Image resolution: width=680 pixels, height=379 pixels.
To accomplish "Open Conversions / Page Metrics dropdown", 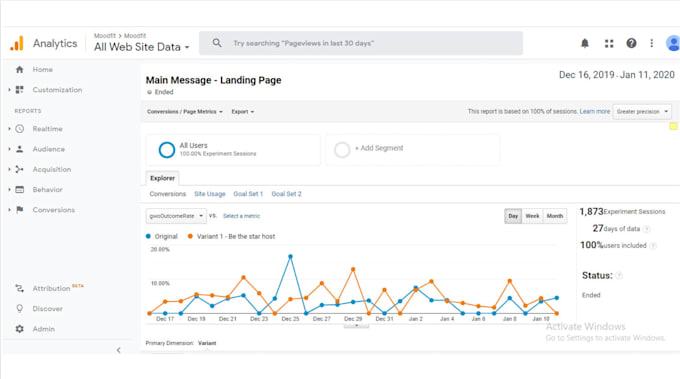I will [185, 112].
